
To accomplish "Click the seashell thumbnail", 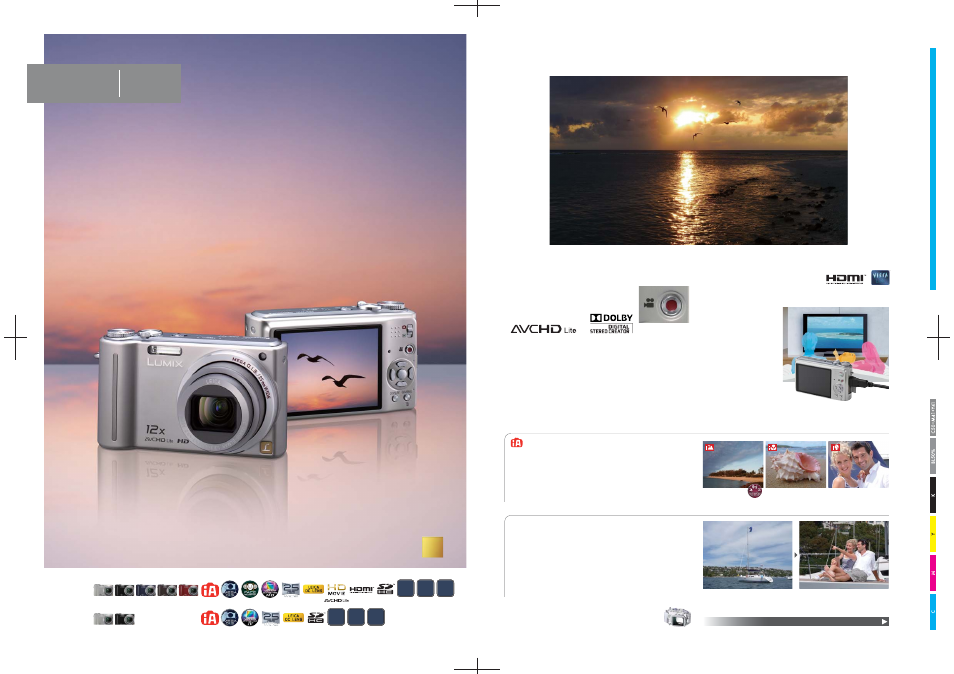I will 795,465.
